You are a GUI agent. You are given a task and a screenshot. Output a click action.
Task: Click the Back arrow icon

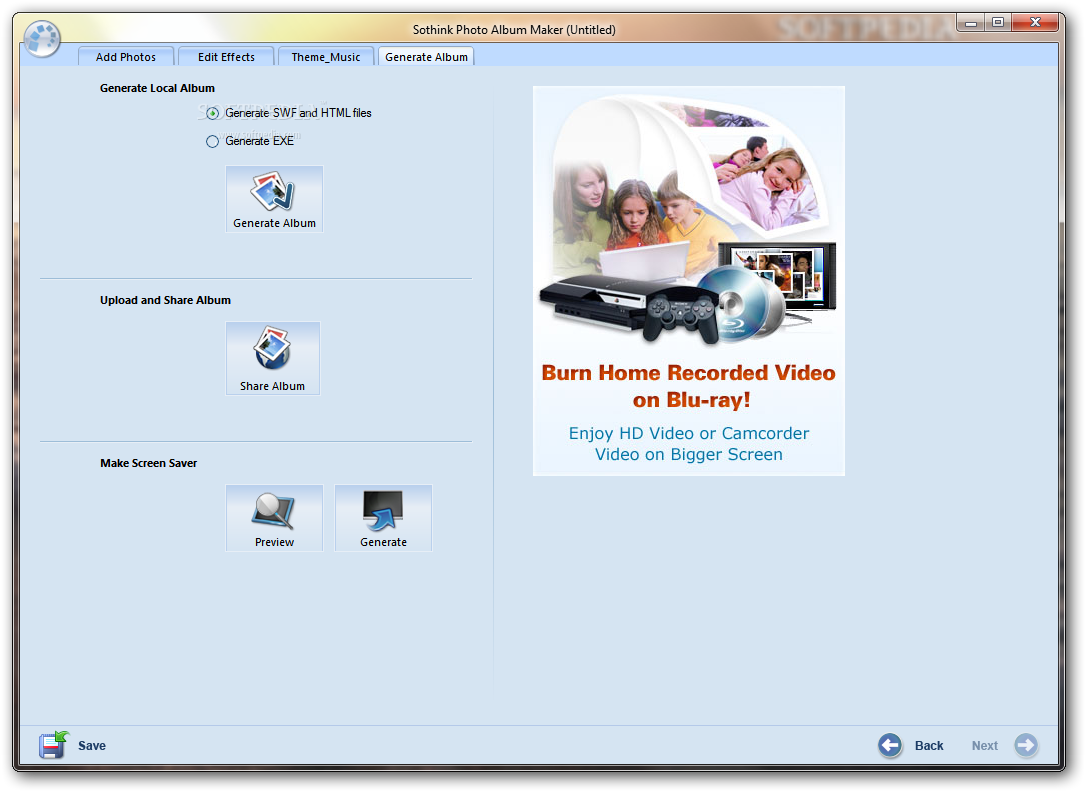pos(890,746)
